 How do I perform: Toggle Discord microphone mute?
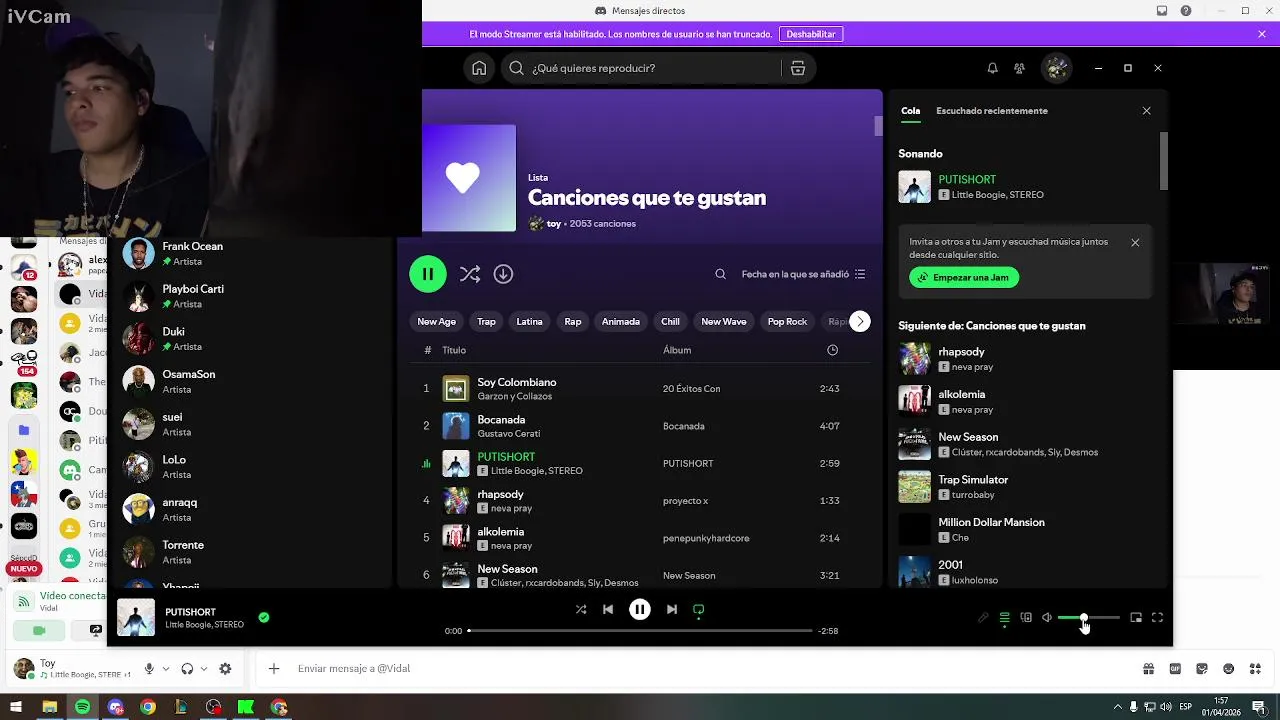coord(149,669)
